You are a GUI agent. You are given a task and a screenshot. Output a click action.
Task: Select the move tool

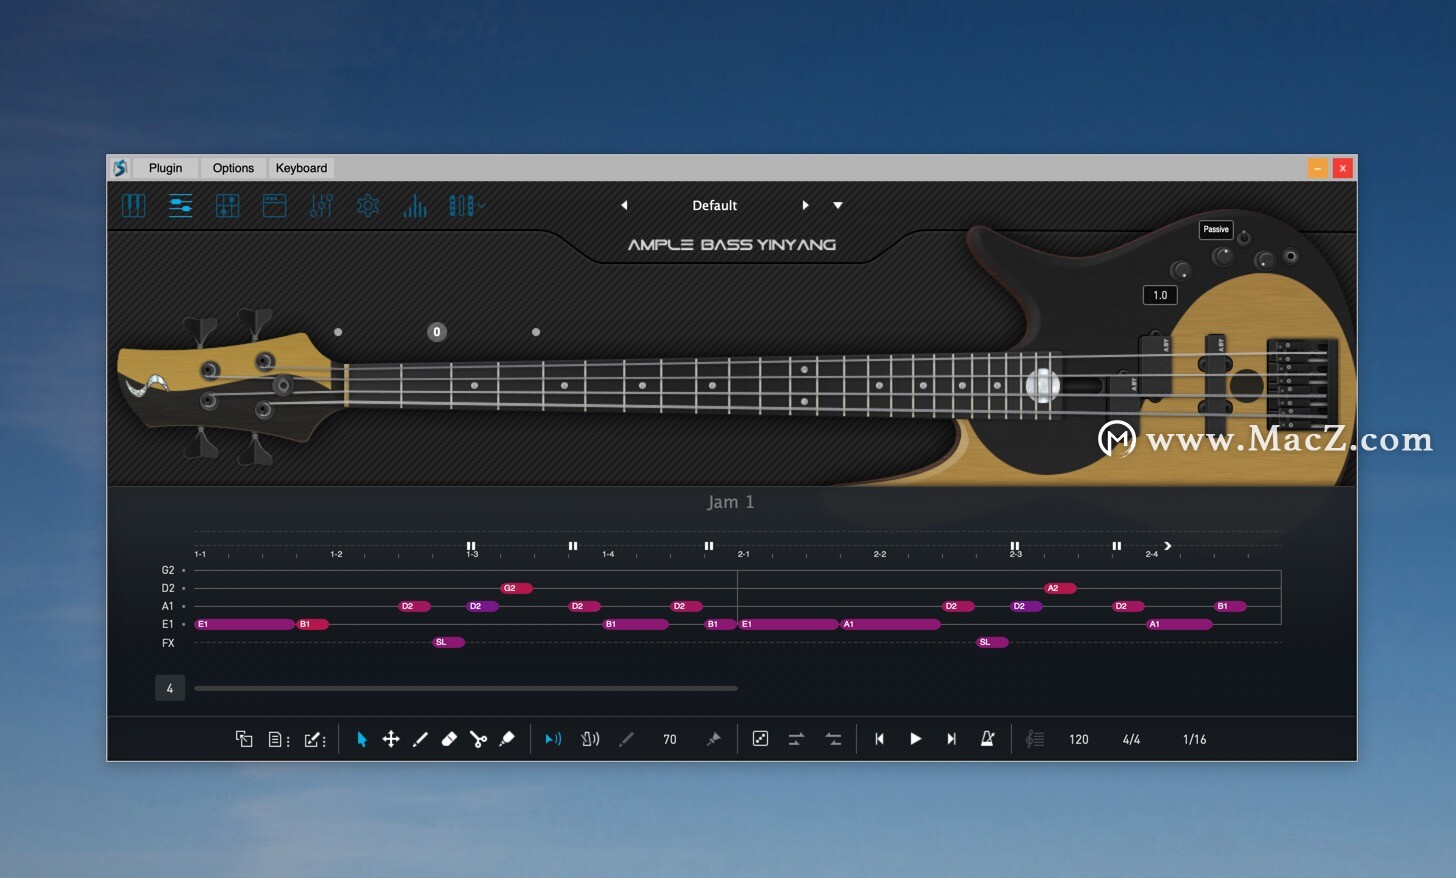tap(391, 739)
